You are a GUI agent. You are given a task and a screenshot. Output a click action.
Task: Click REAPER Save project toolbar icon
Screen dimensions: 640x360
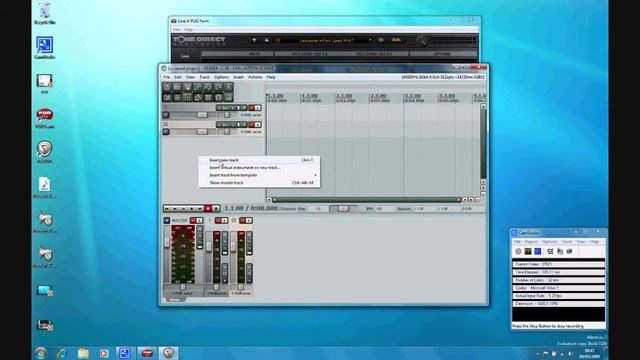187,87
